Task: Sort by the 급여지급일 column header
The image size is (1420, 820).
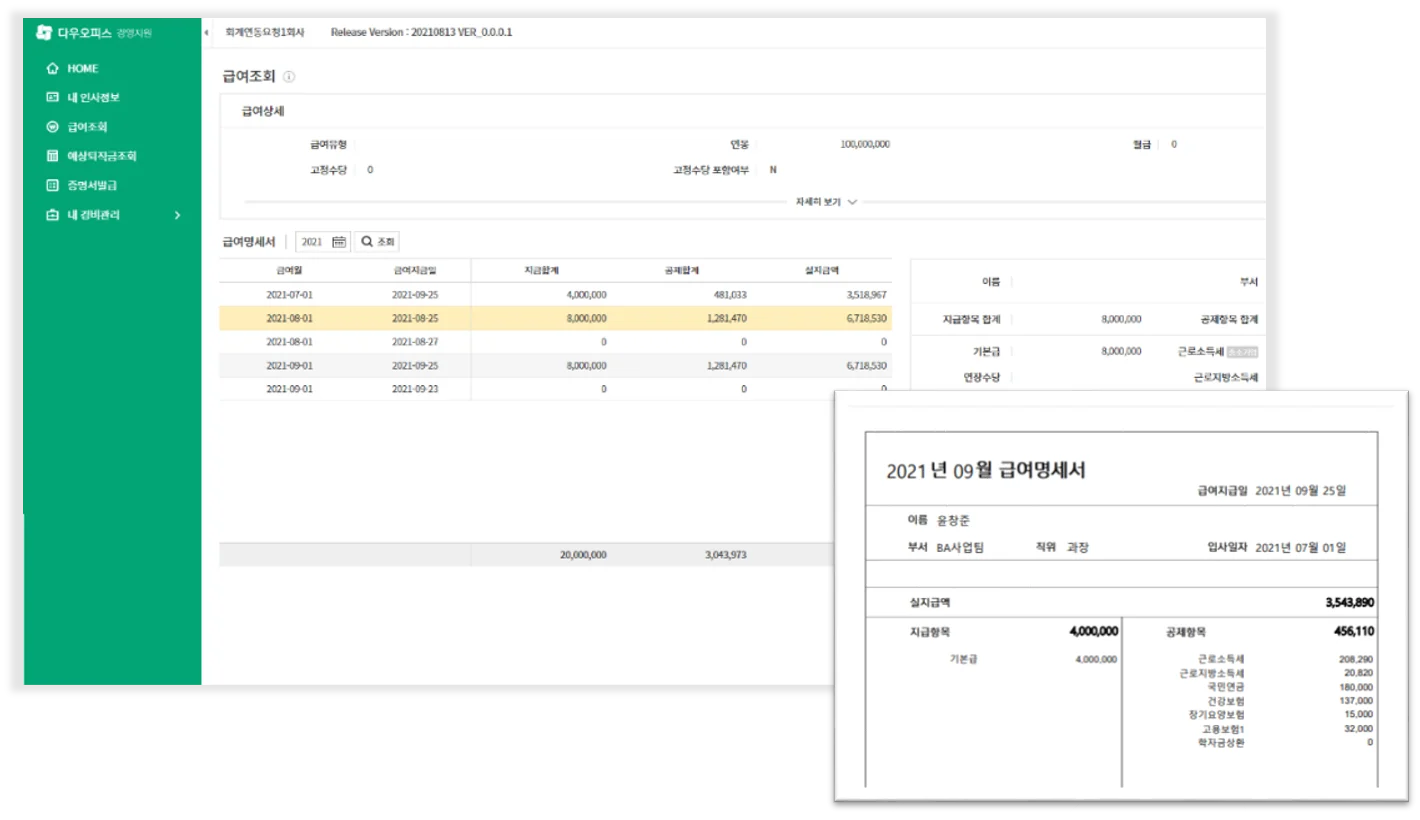Action: 415,270
